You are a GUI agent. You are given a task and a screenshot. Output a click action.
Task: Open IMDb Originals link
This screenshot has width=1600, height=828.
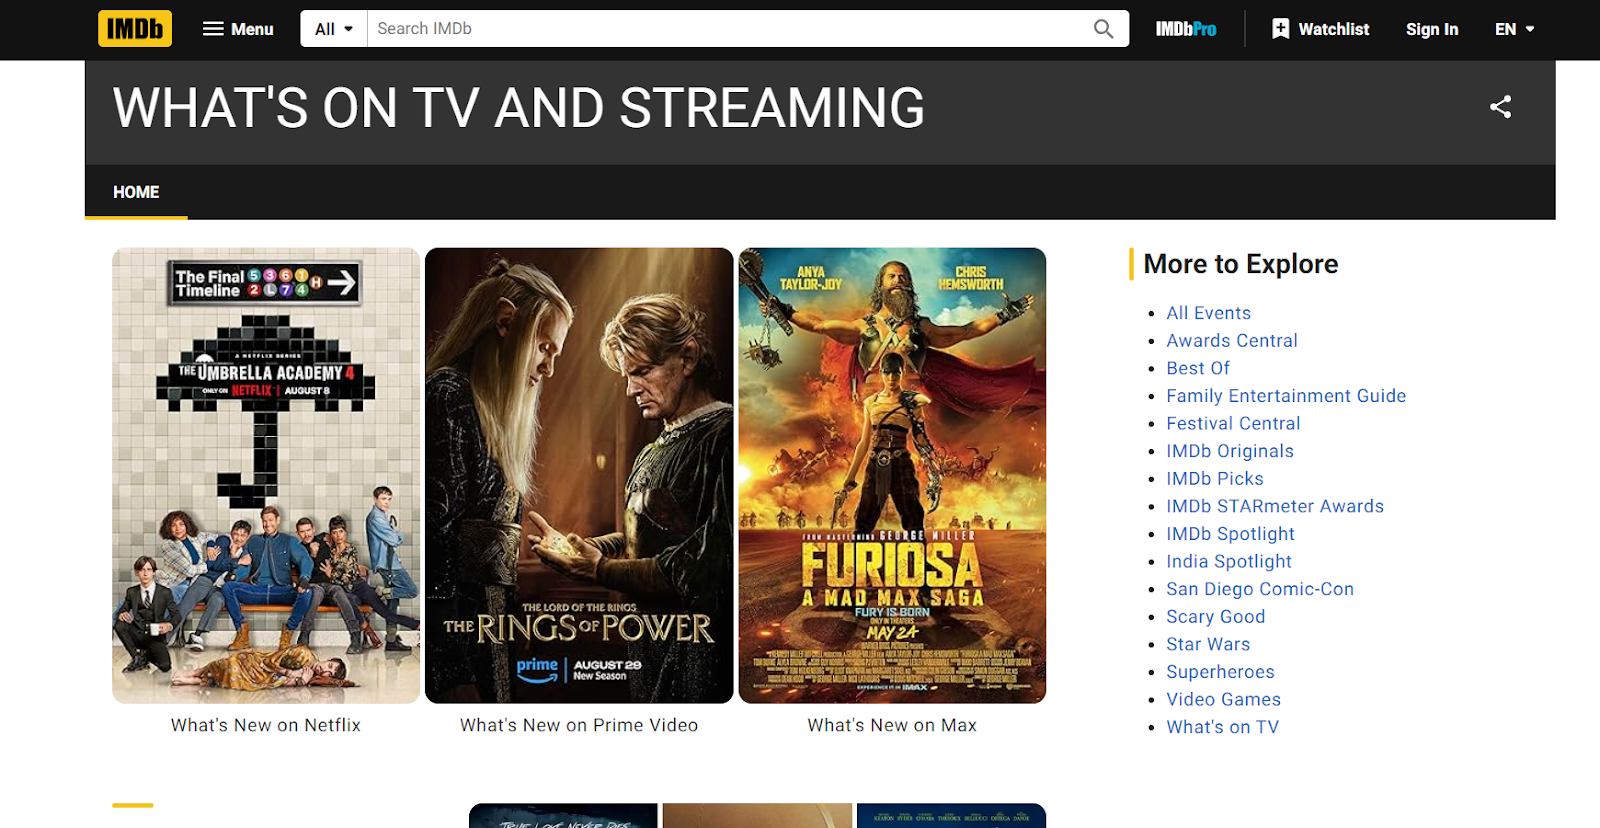[1230, 451]
